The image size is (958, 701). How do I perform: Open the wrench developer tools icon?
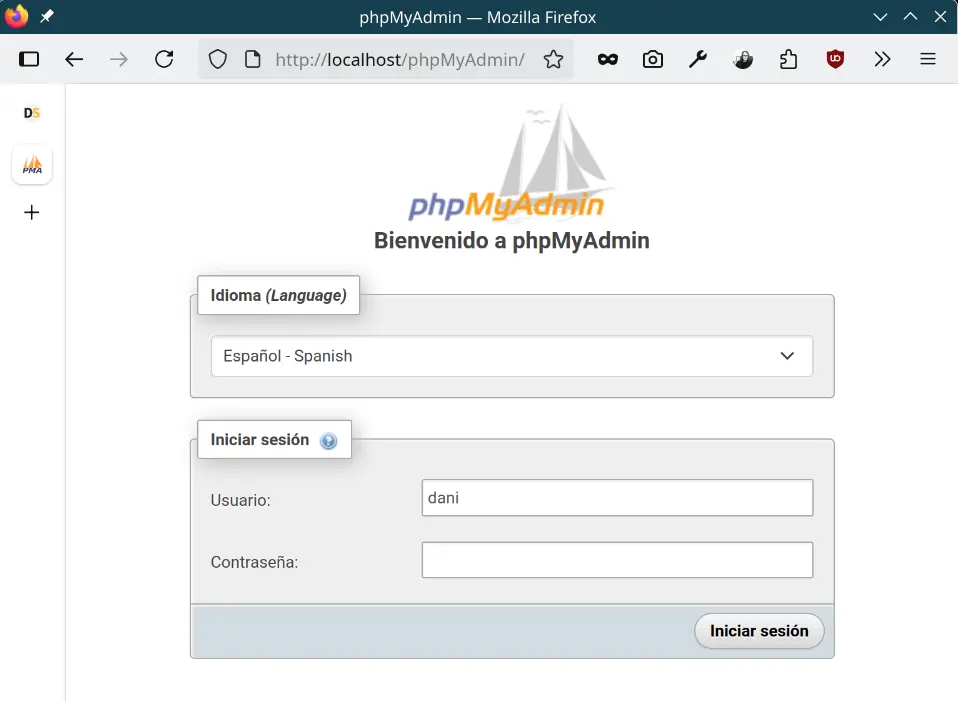pyautogui.click(x=698, y=59)
